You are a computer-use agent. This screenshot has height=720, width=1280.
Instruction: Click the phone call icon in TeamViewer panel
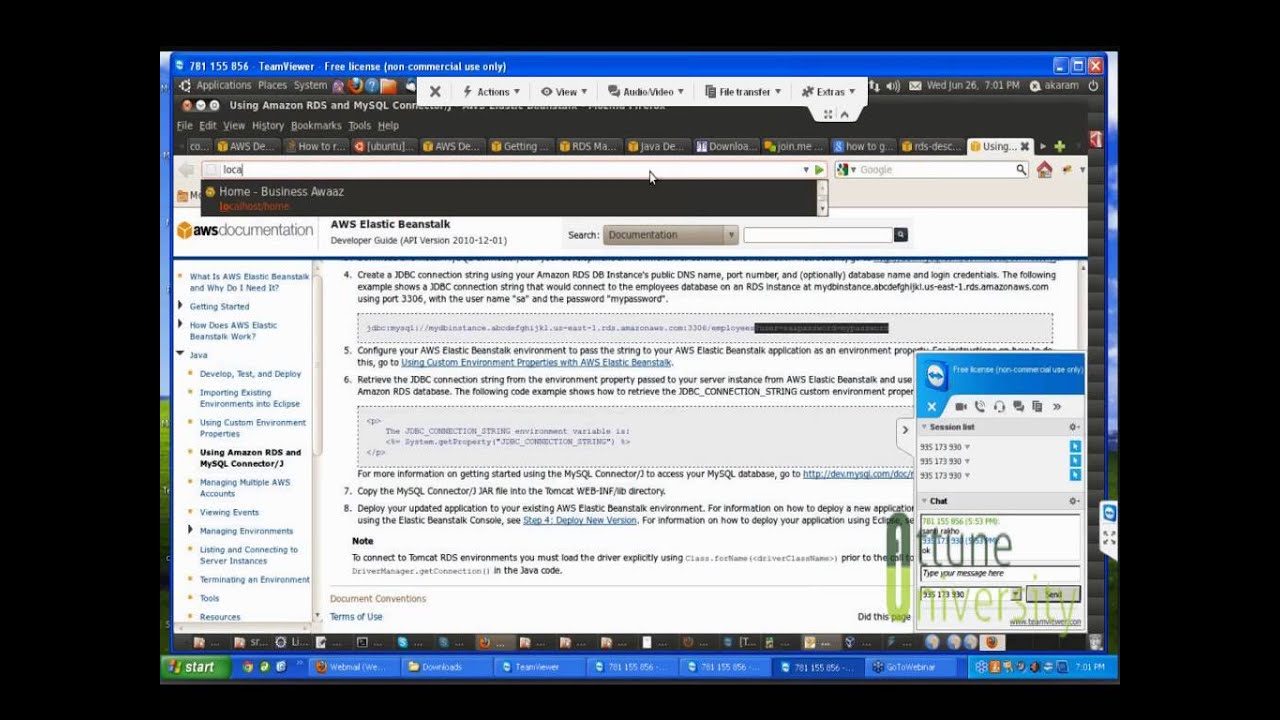click(x=980, y=407)
